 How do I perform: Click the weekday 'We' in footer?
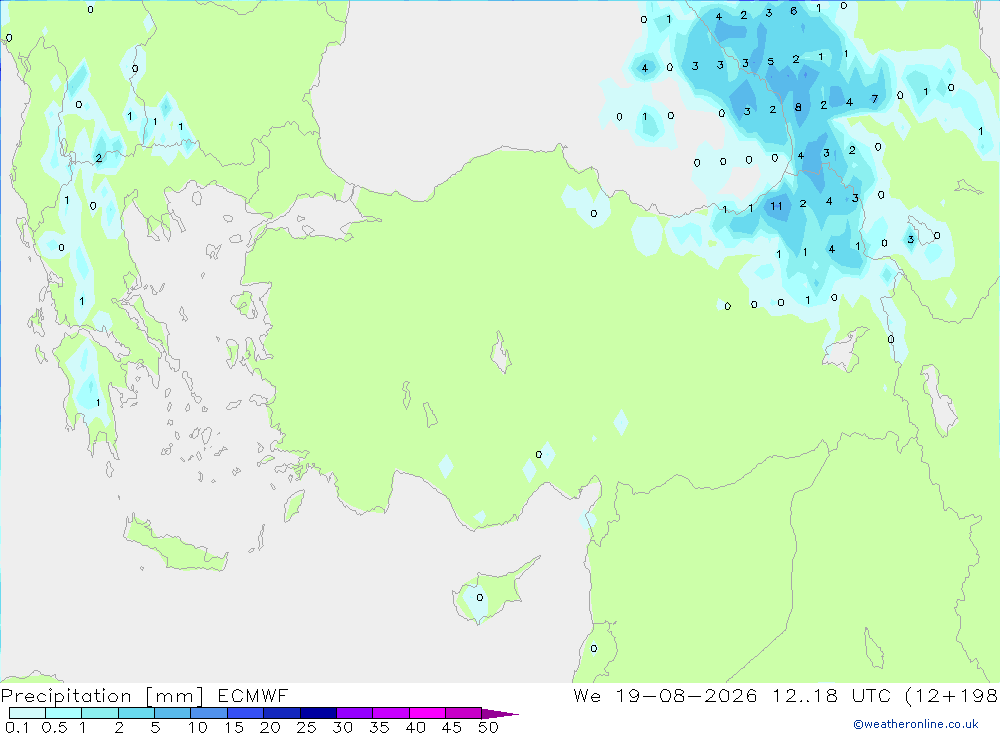click(587, 695)
